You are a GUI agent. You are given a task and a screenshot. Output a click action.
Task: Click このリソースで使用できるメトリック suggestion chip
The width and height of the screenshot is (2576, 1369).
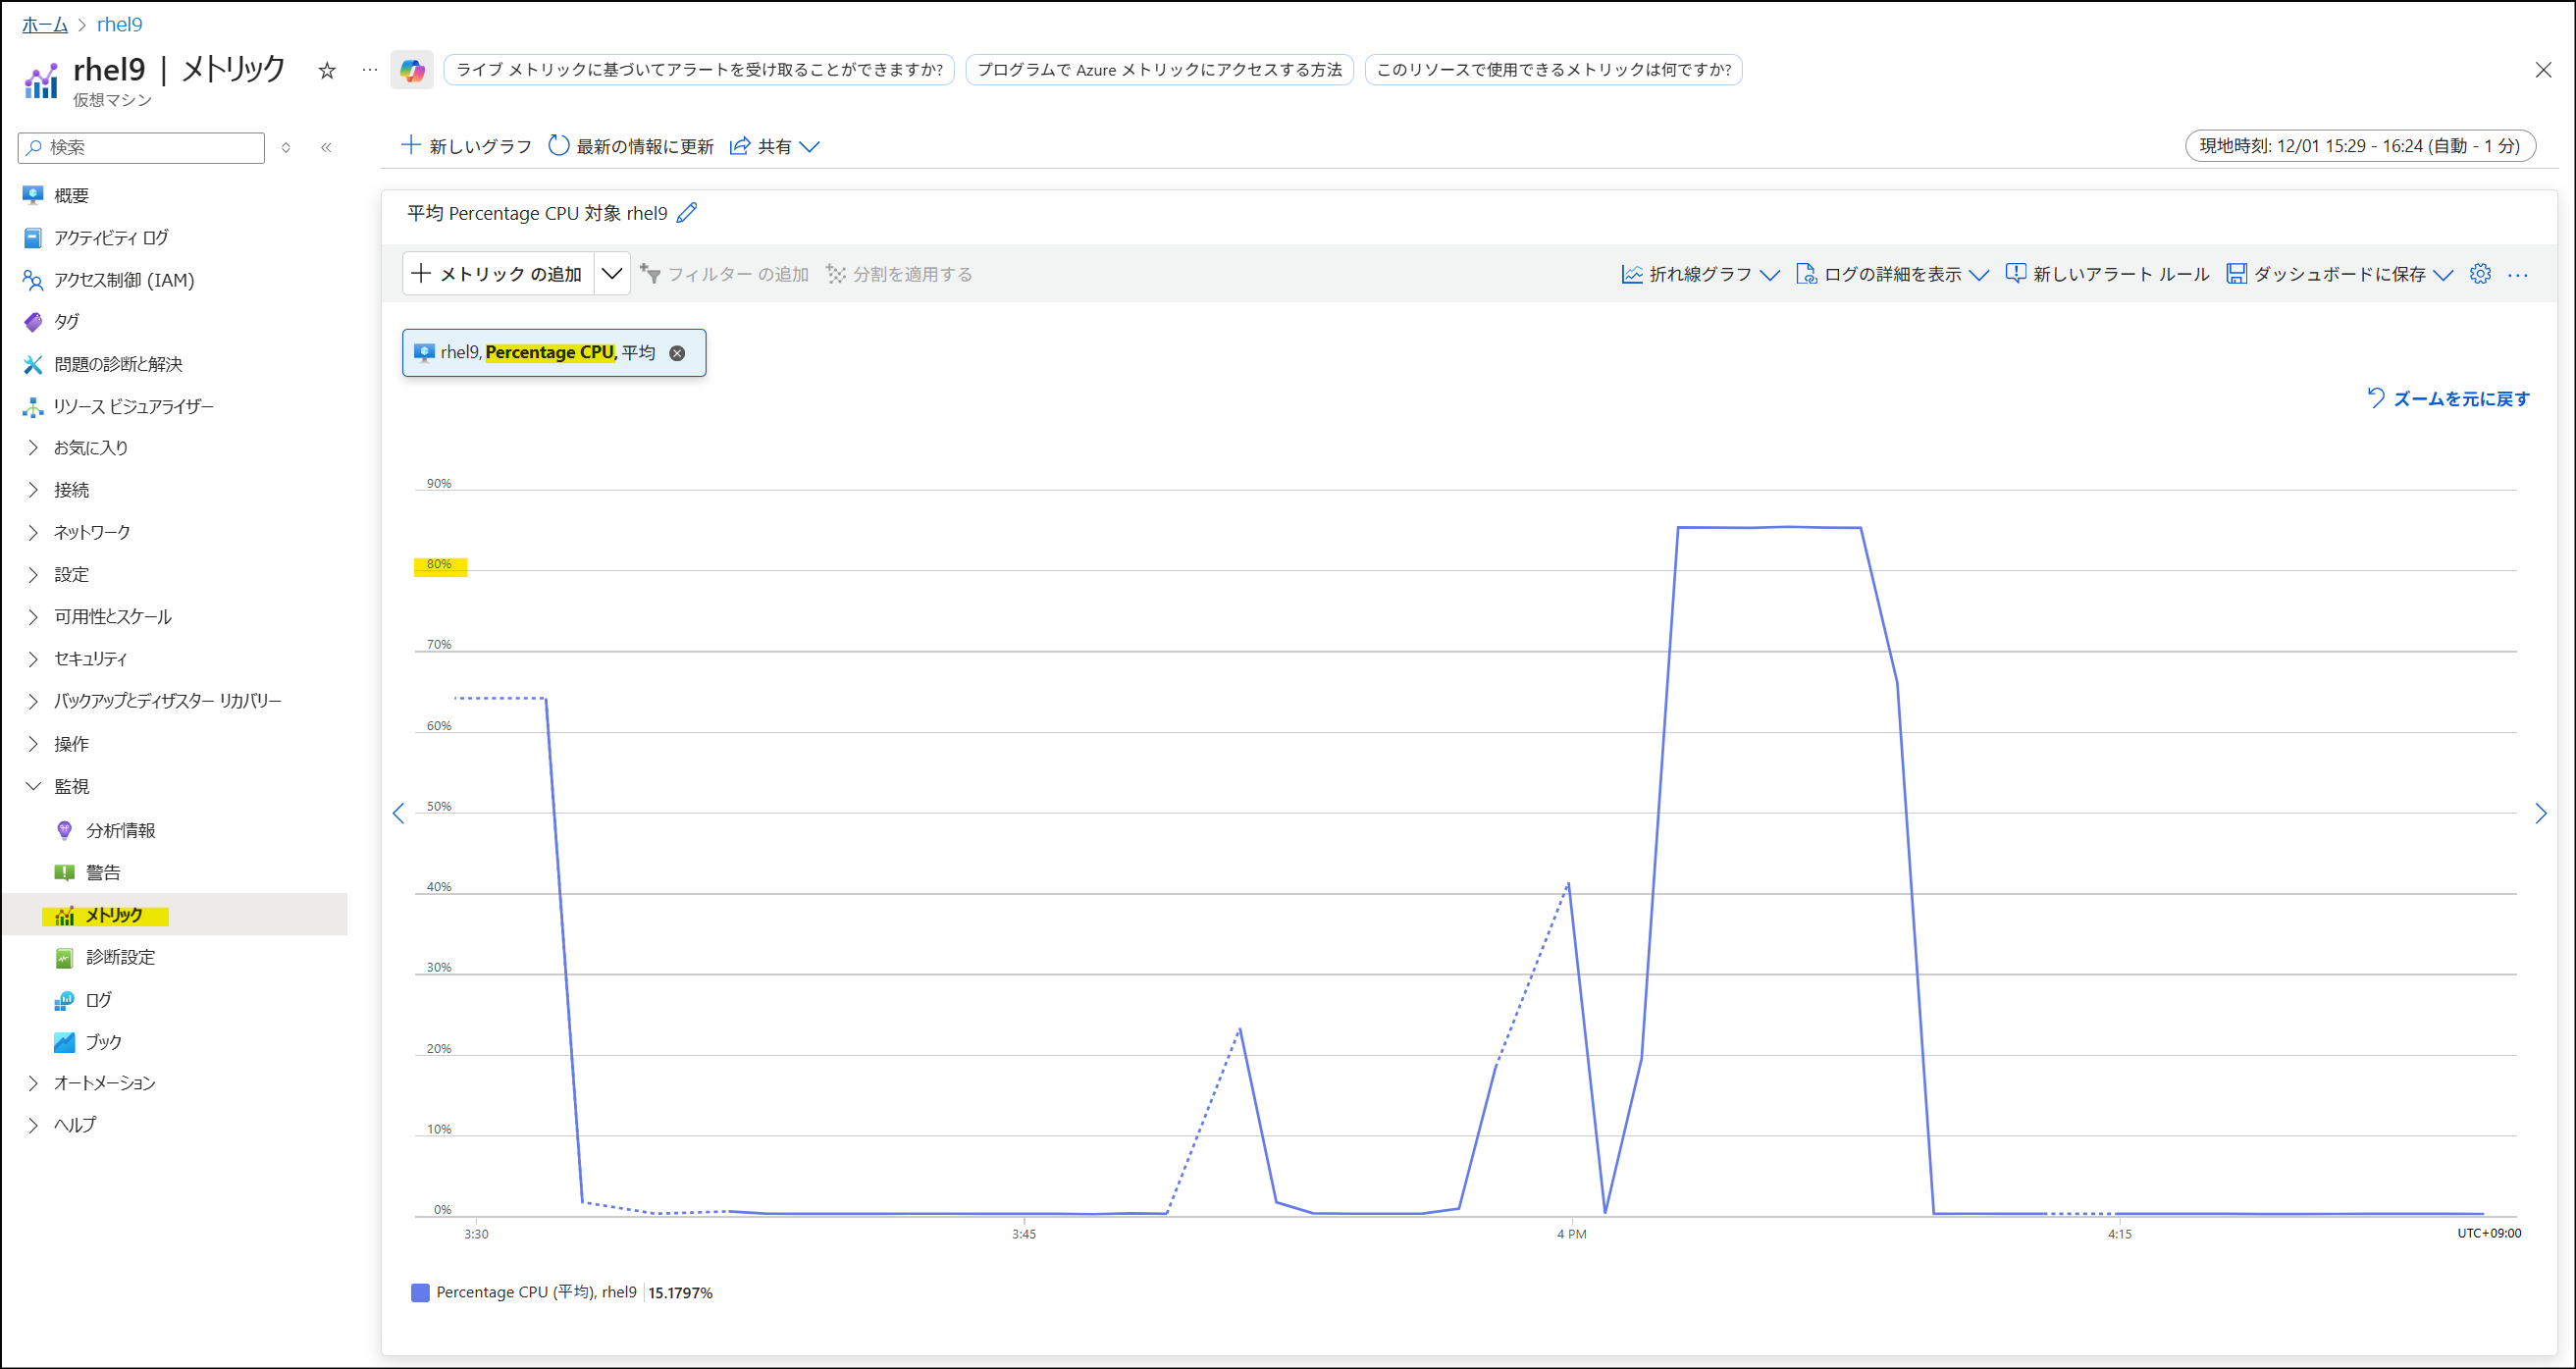pyautogui.click(x=1554, y=70)
